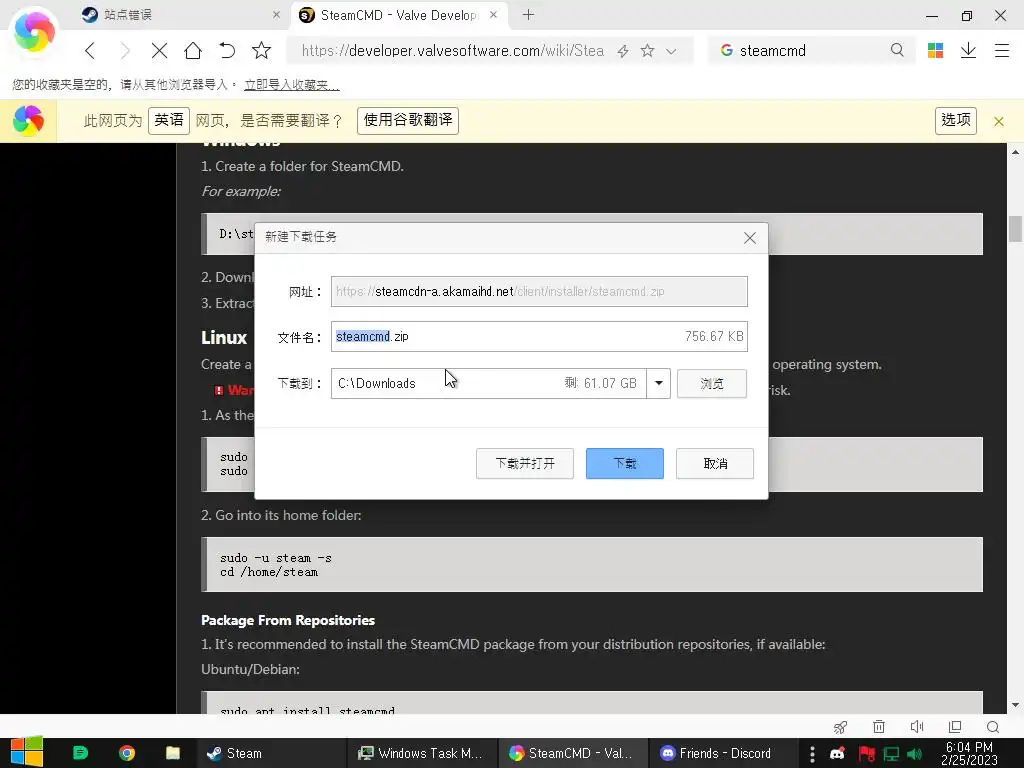The image size is (1024, 768).
Task: Click the 360 browser logo avatar
Action: [34, 33]
